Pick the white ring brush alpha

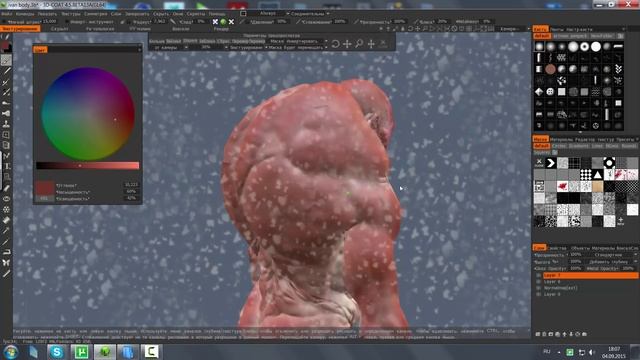(584, 47)
